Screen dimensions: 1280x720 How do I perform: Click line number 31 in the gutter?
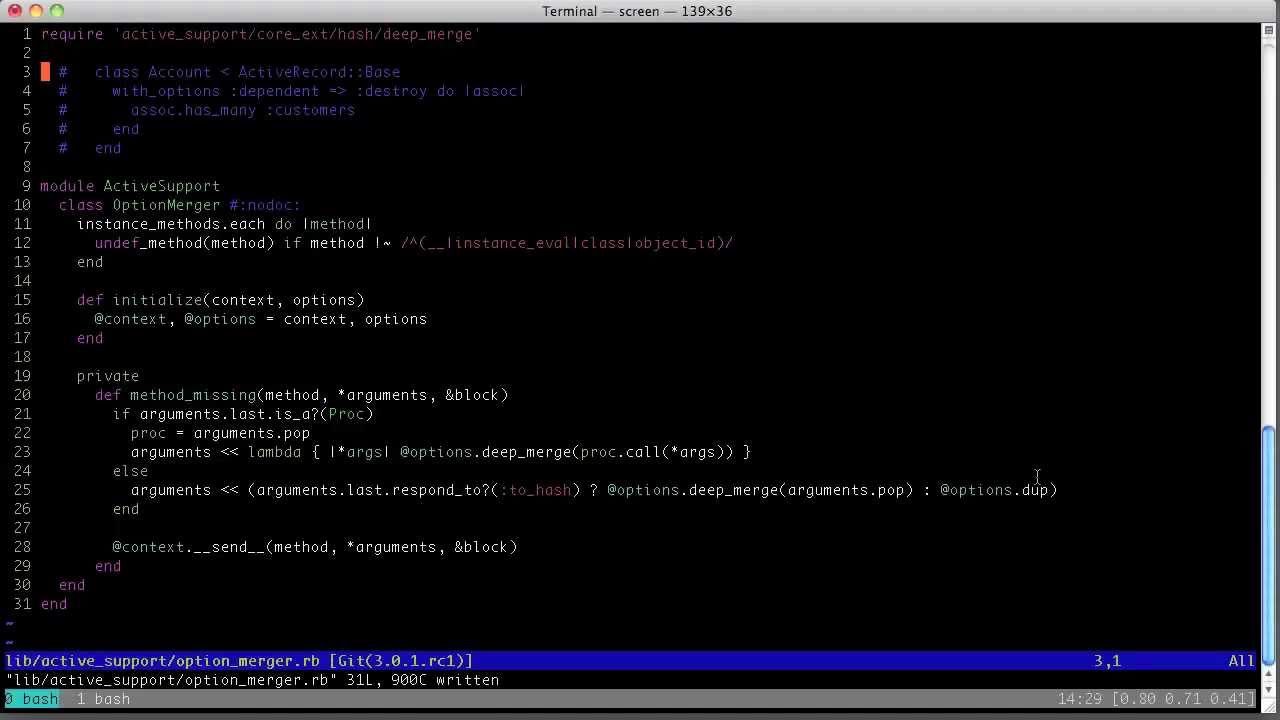pyautogui.click(x=22, y=604)
